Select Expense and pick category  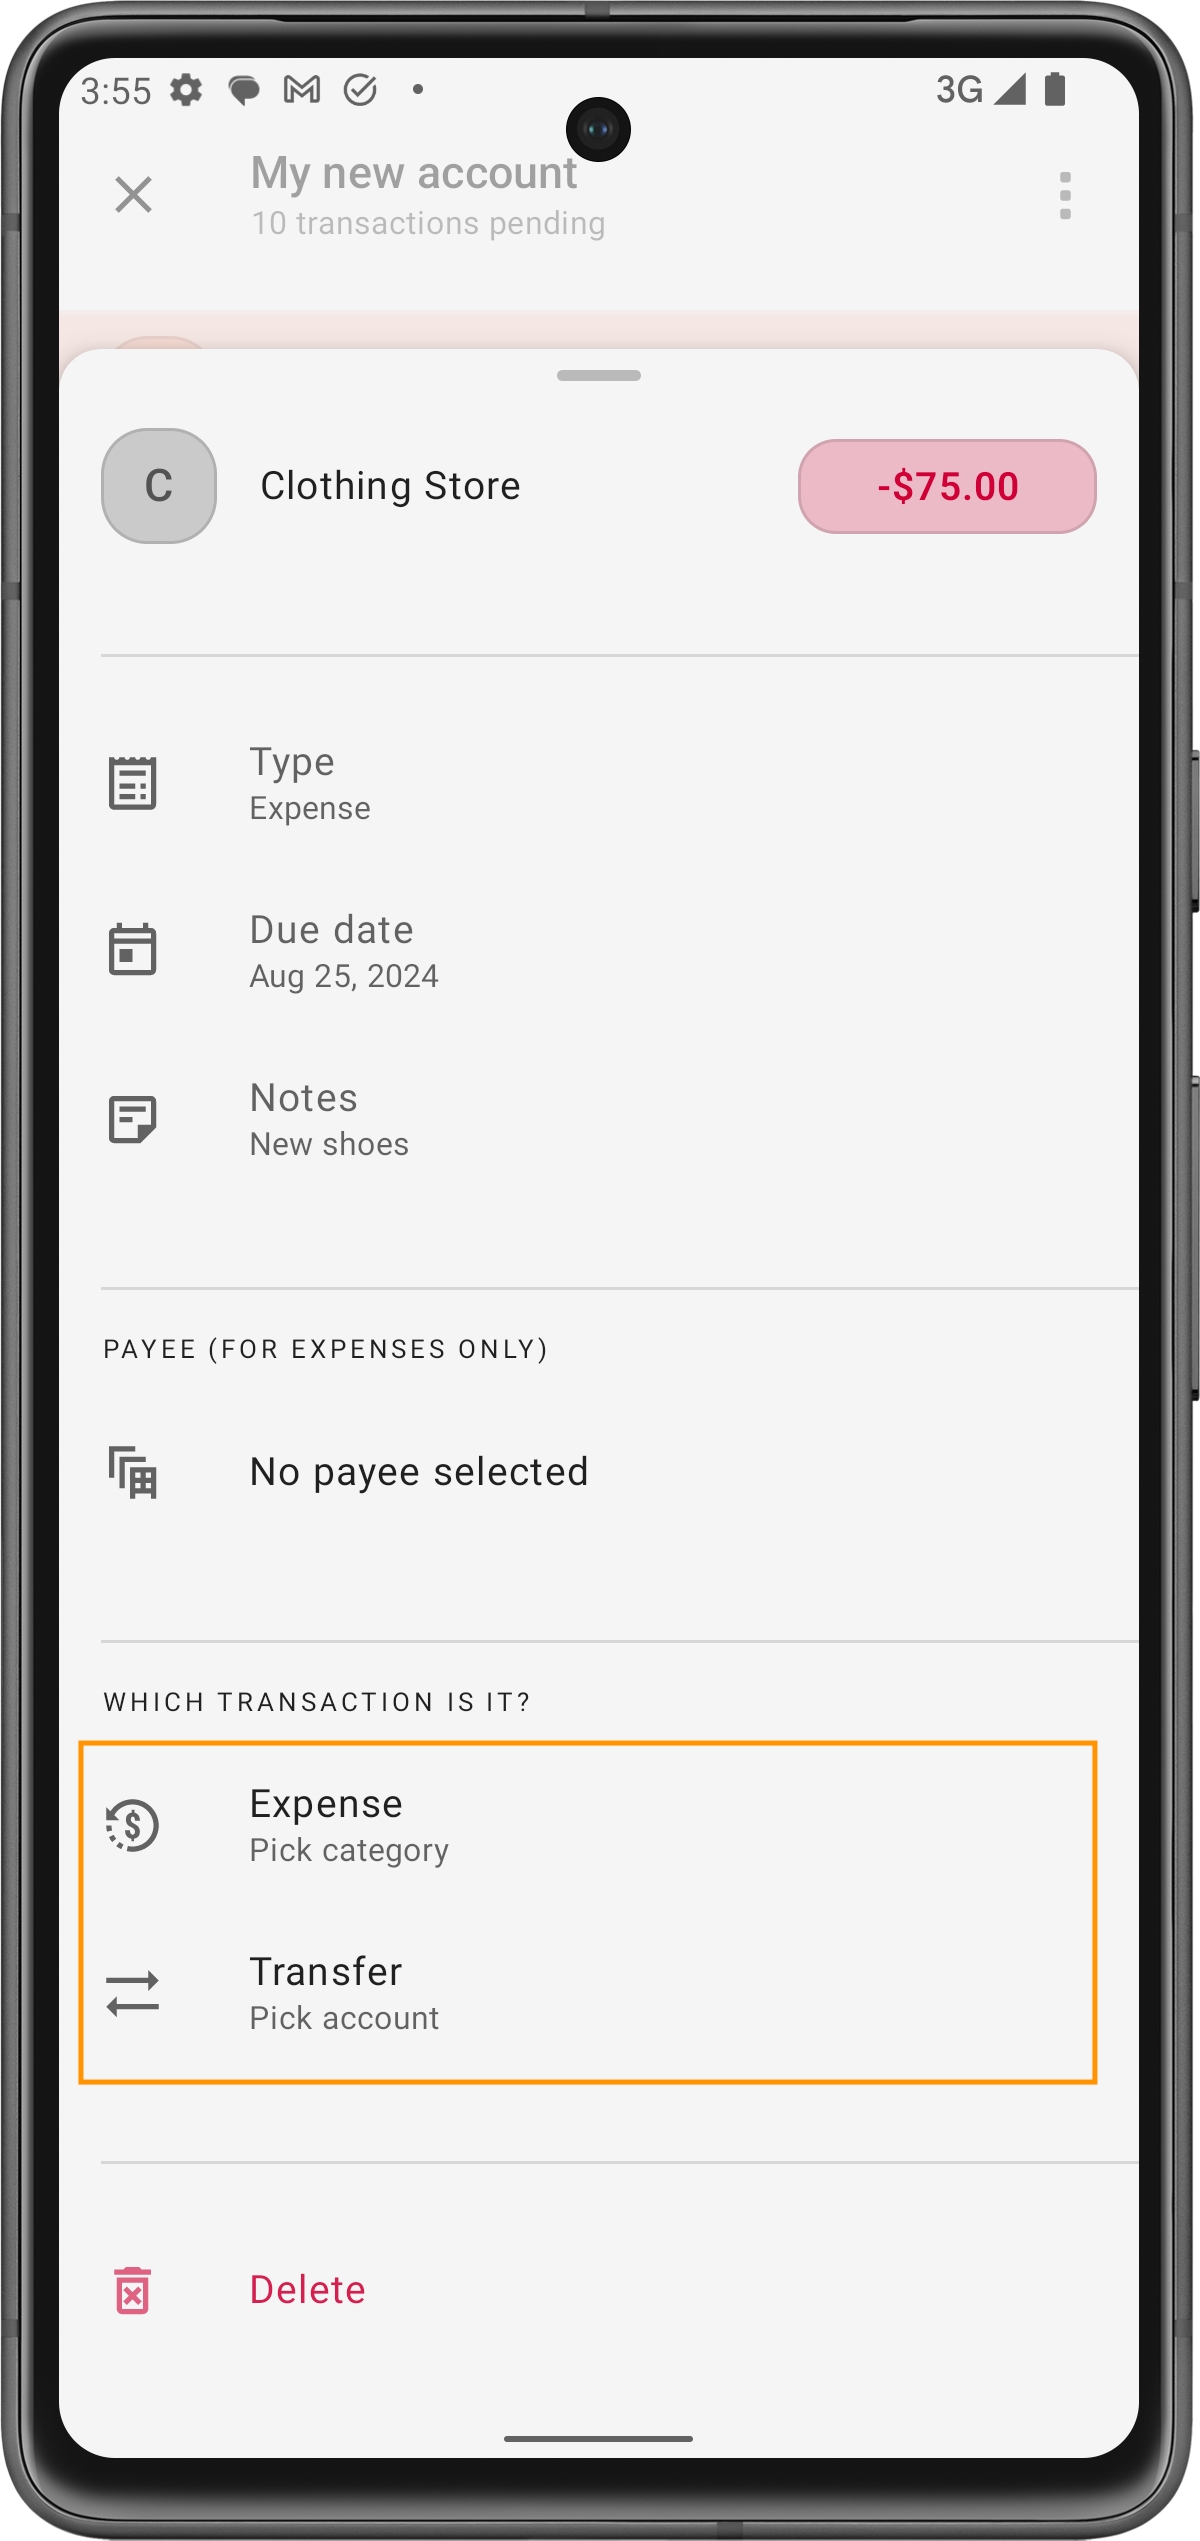tap(589, 1825)
